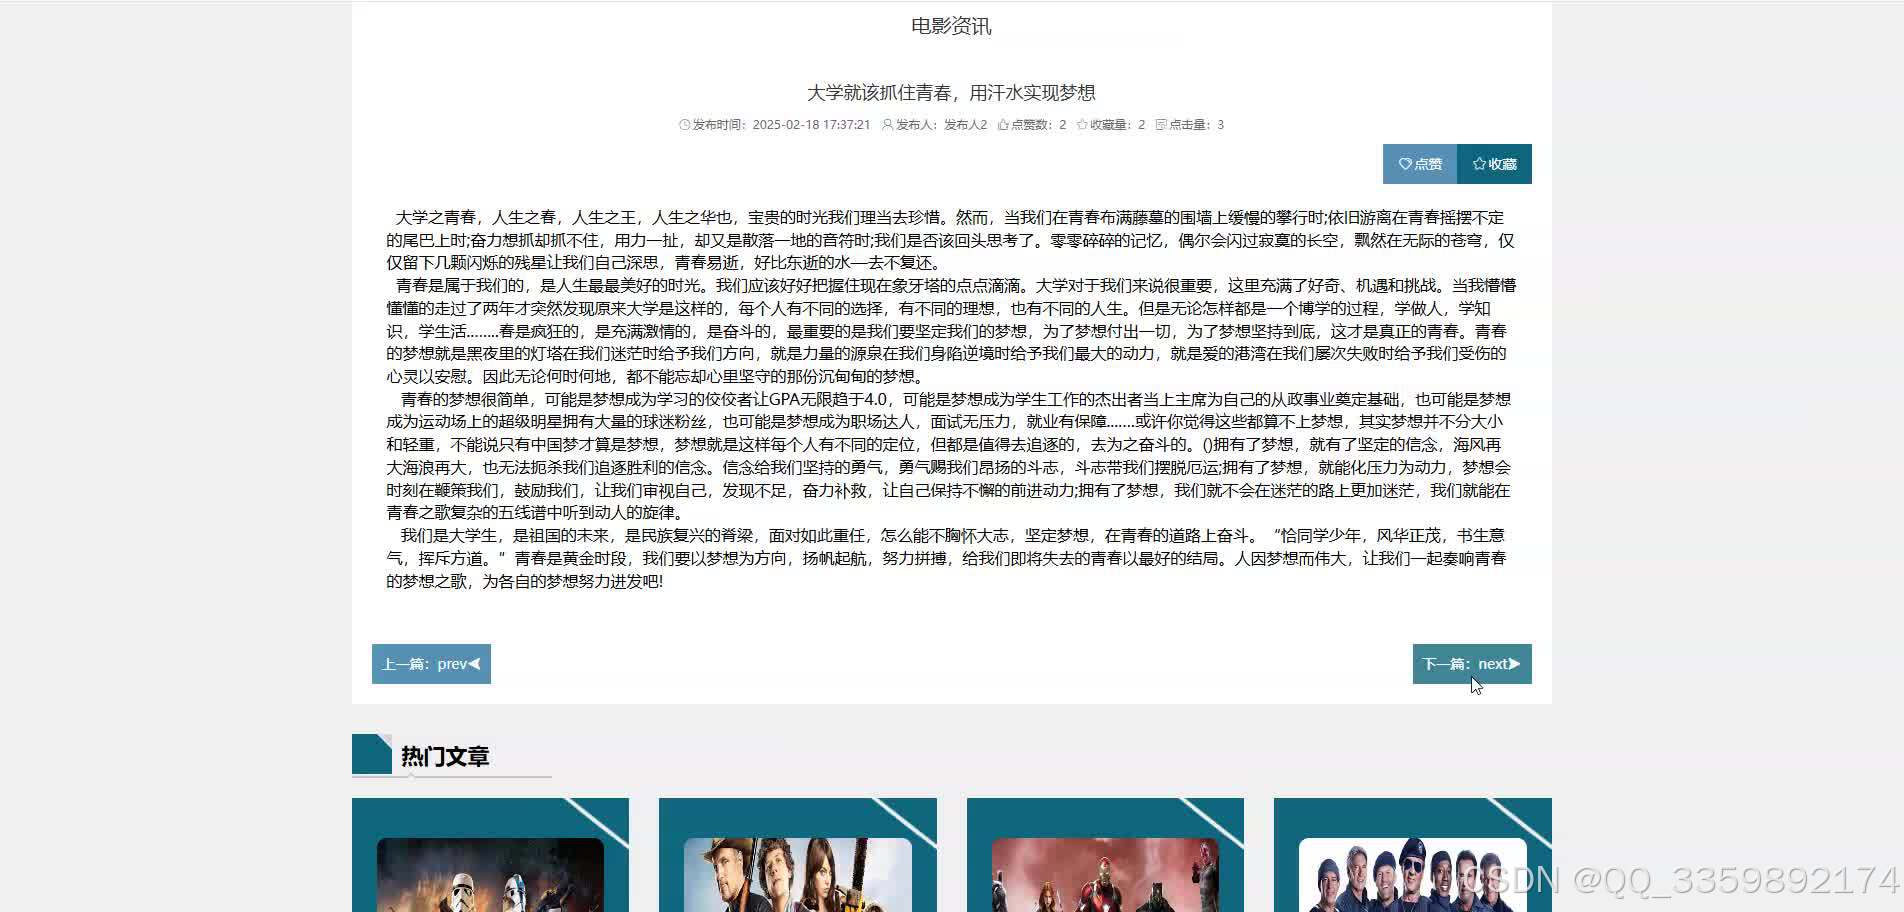Click the star icon on 收藏 button
Image resolution: width=1904 pixels, height=912 pixels.
coord(1478,163)
